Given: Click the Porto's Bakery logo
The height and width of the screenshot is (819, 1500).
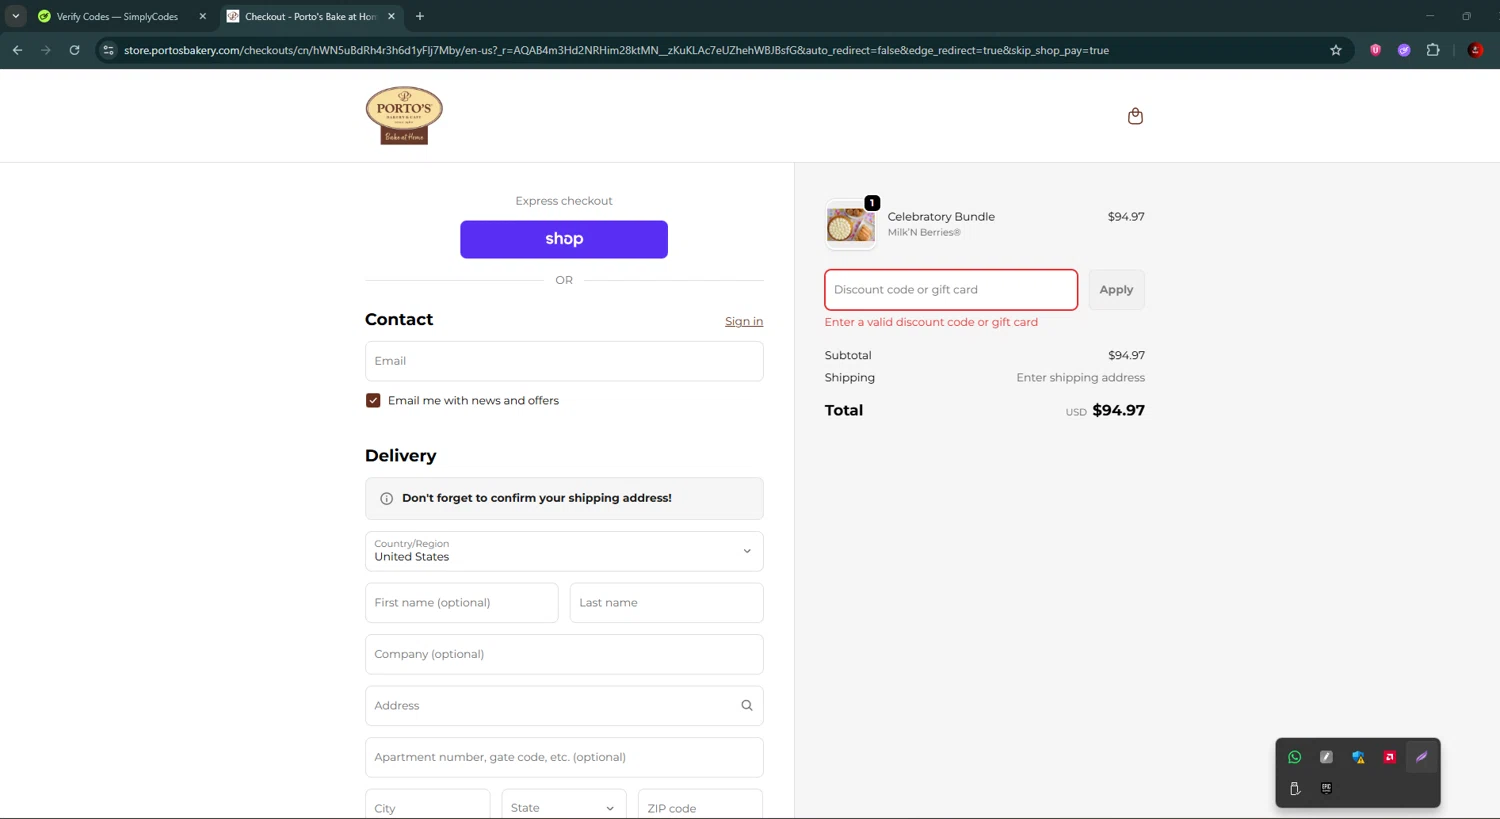Looking at the screenshot, I should [x=404, y=116].
